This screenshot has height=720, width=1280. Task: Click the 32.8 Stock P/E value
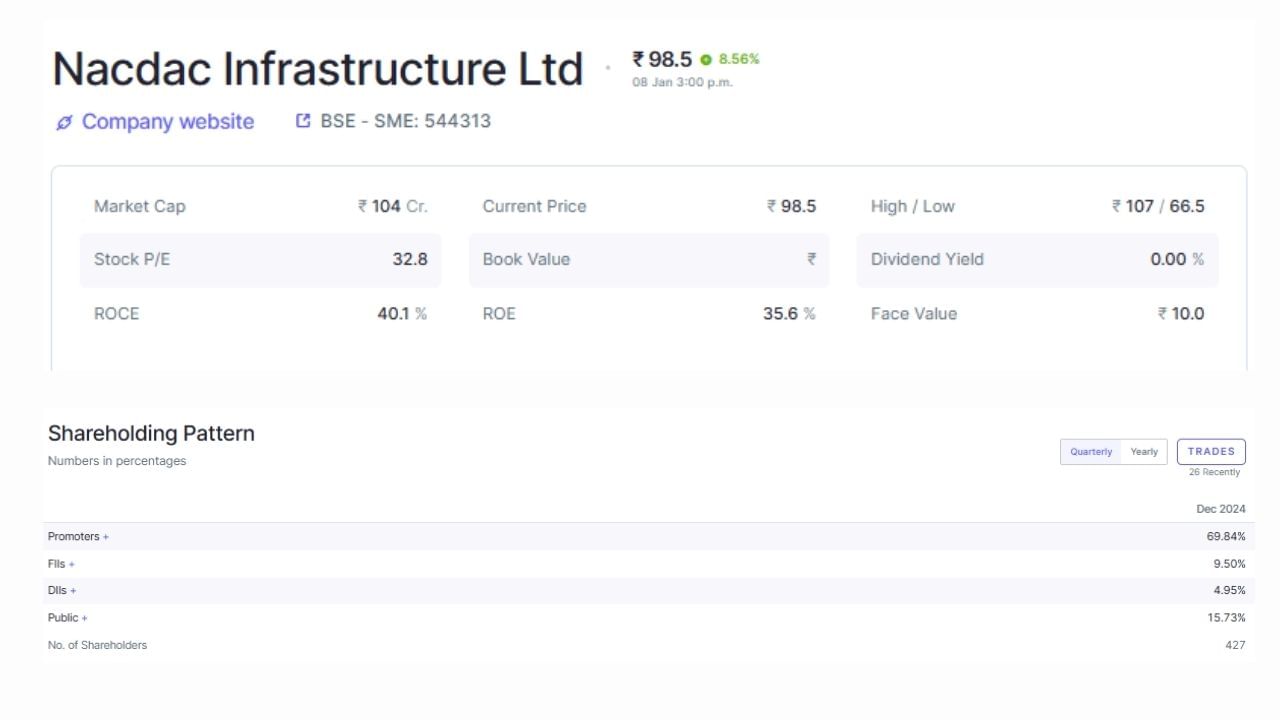410,260
